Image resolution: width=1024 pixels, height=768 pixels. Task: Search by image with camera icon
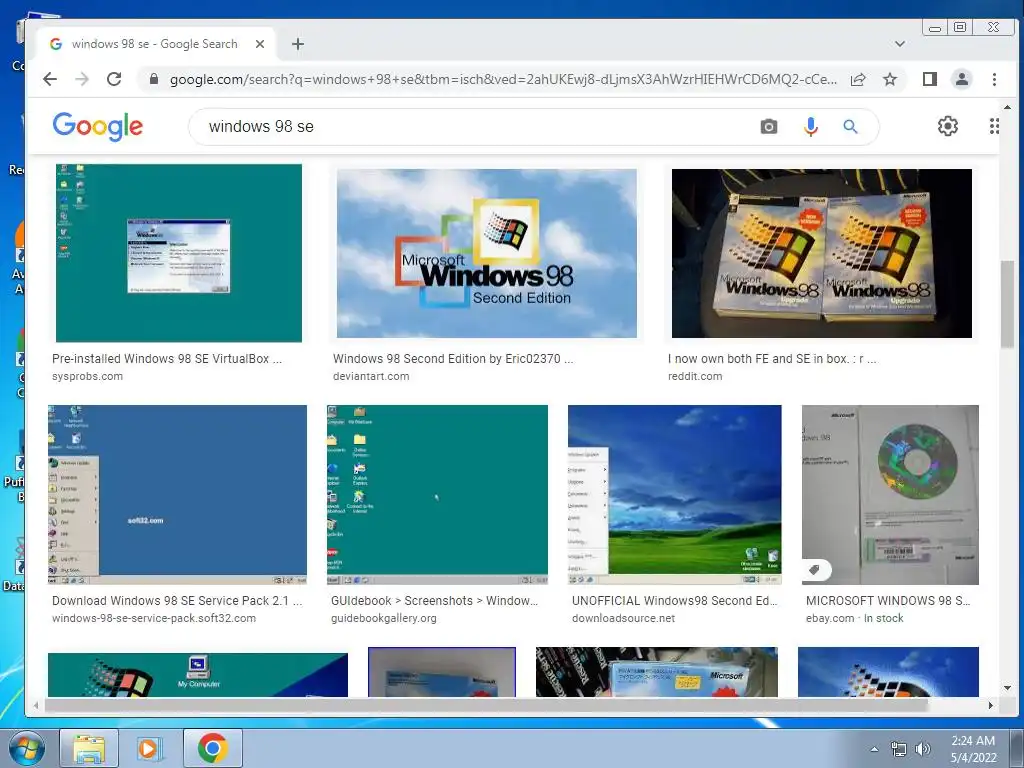[x=769, y=127]
